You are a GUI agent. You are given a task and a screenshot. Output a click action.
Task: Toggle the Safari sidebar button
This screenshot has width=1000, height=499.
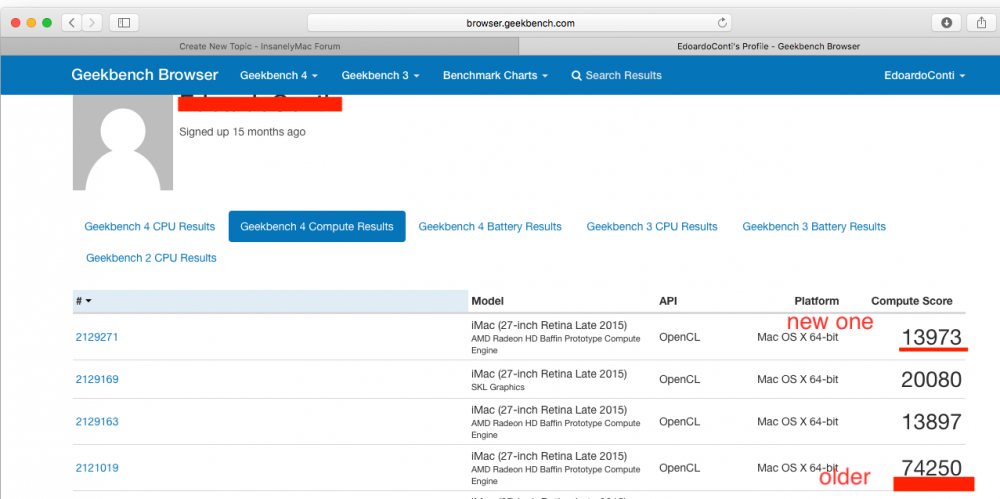click(x=124, y=23)
